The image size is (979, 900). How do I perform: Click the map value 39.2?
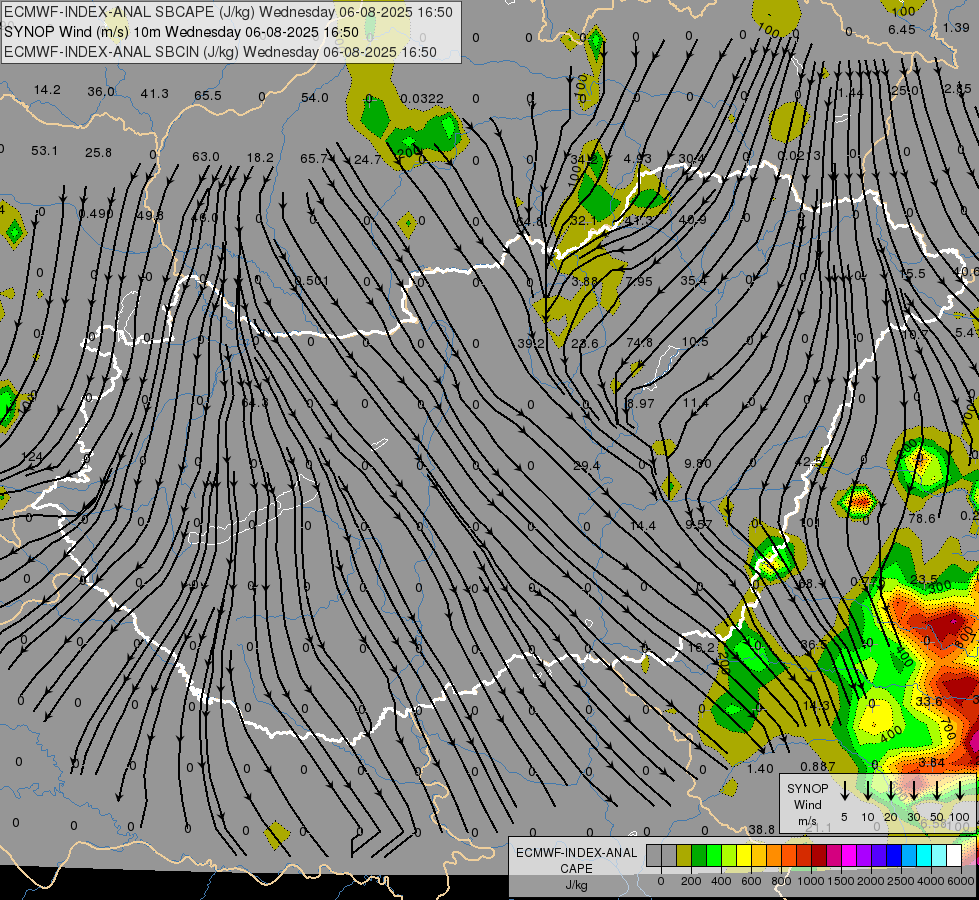pos(531,344)
